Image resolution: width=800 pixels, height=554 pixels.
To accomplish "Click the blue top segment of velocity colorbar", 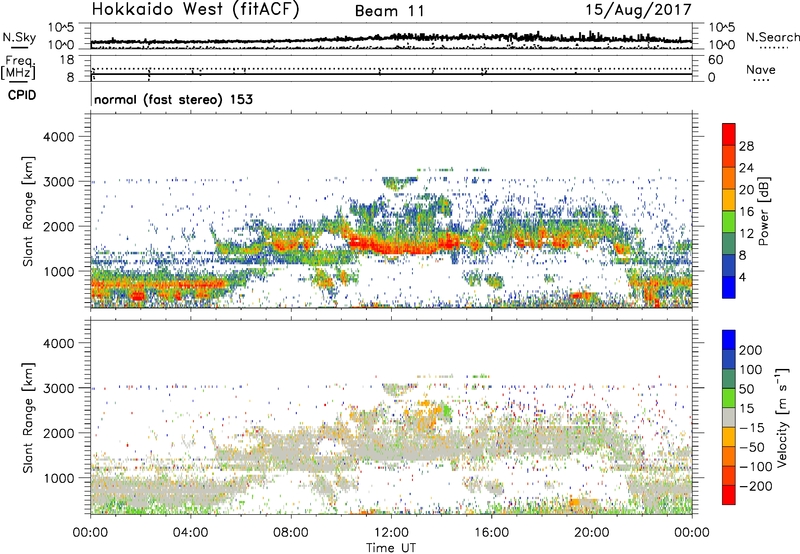I will pyautogui.click(x=729, y=340).
